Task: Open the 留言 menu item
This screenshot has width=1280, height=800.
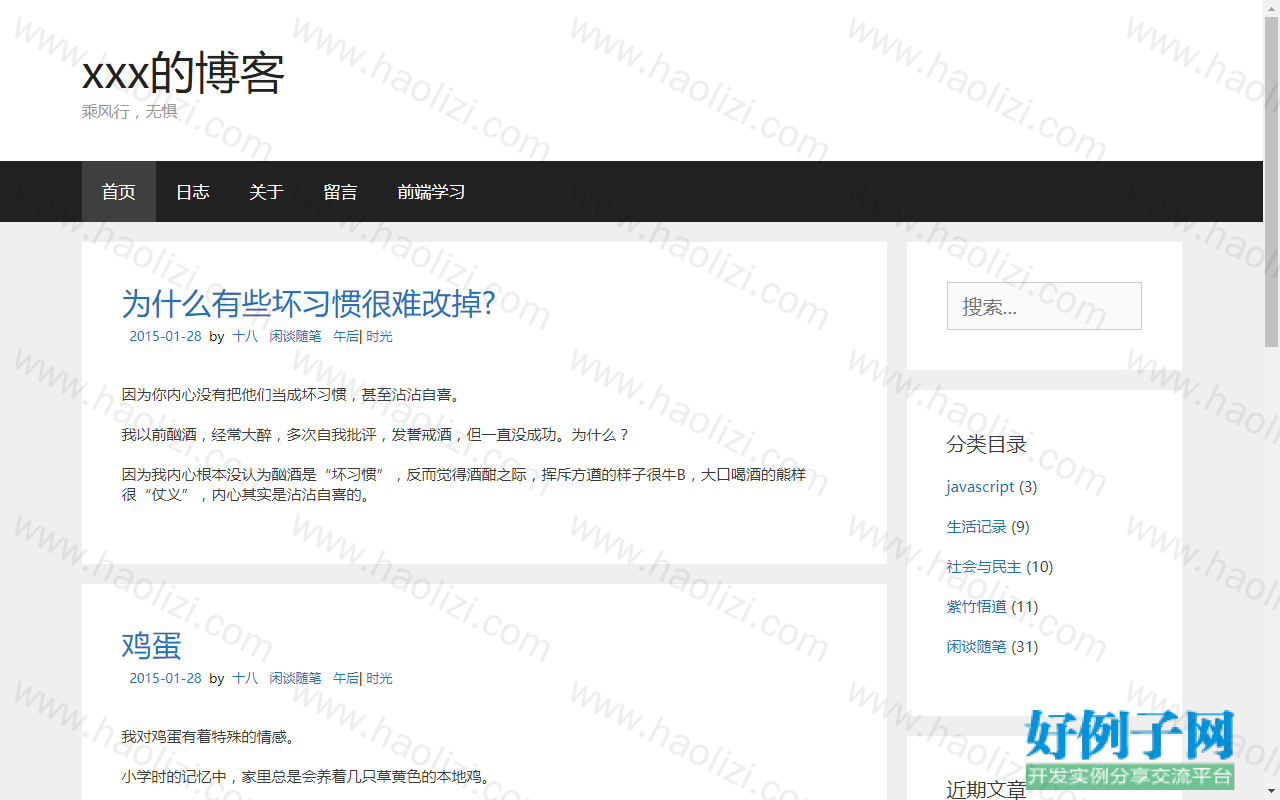Action: (341, 192)
